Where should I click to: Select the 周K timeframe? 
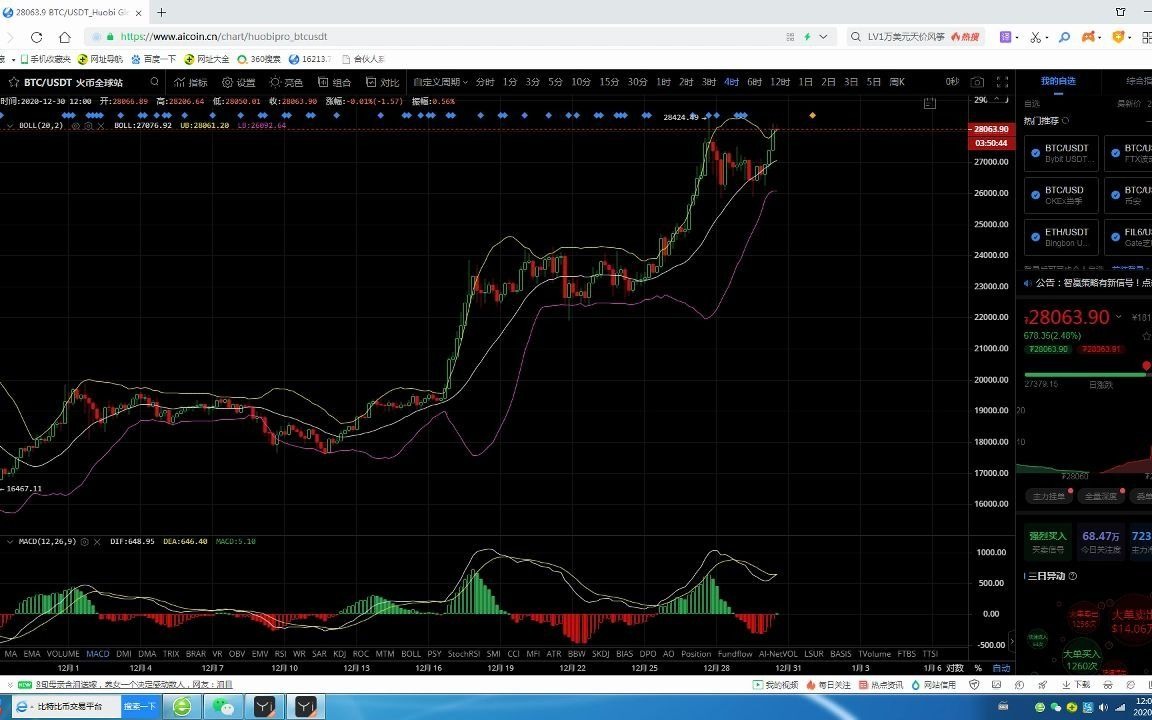(897, 82)
